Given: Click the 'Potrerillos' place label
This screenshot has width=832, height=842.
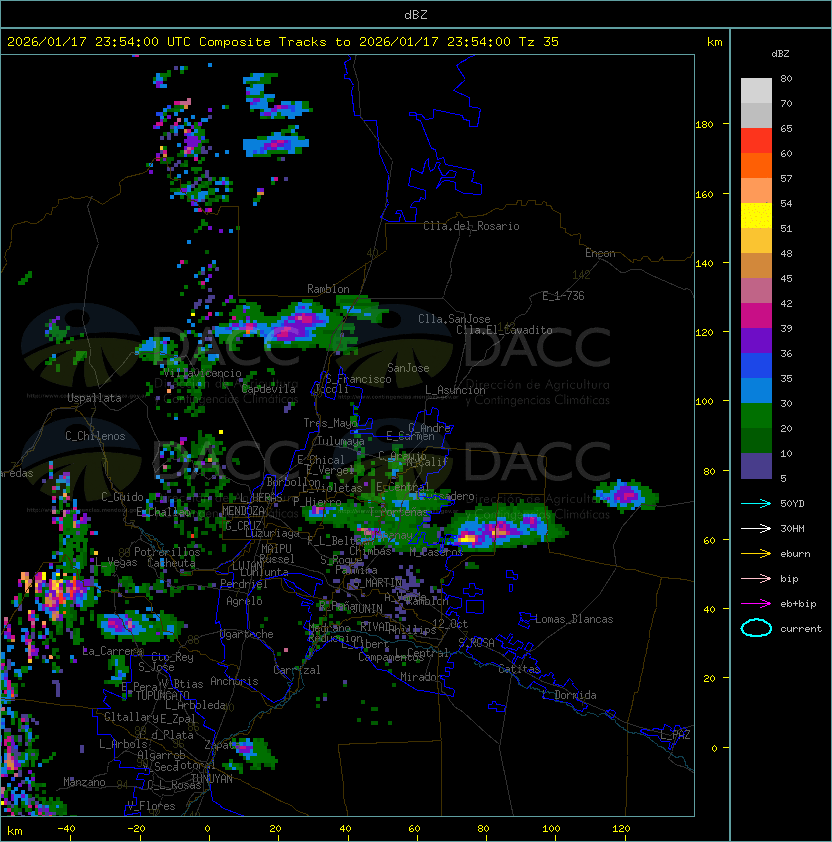Looking at the screenshot, I should pos(167,552).
